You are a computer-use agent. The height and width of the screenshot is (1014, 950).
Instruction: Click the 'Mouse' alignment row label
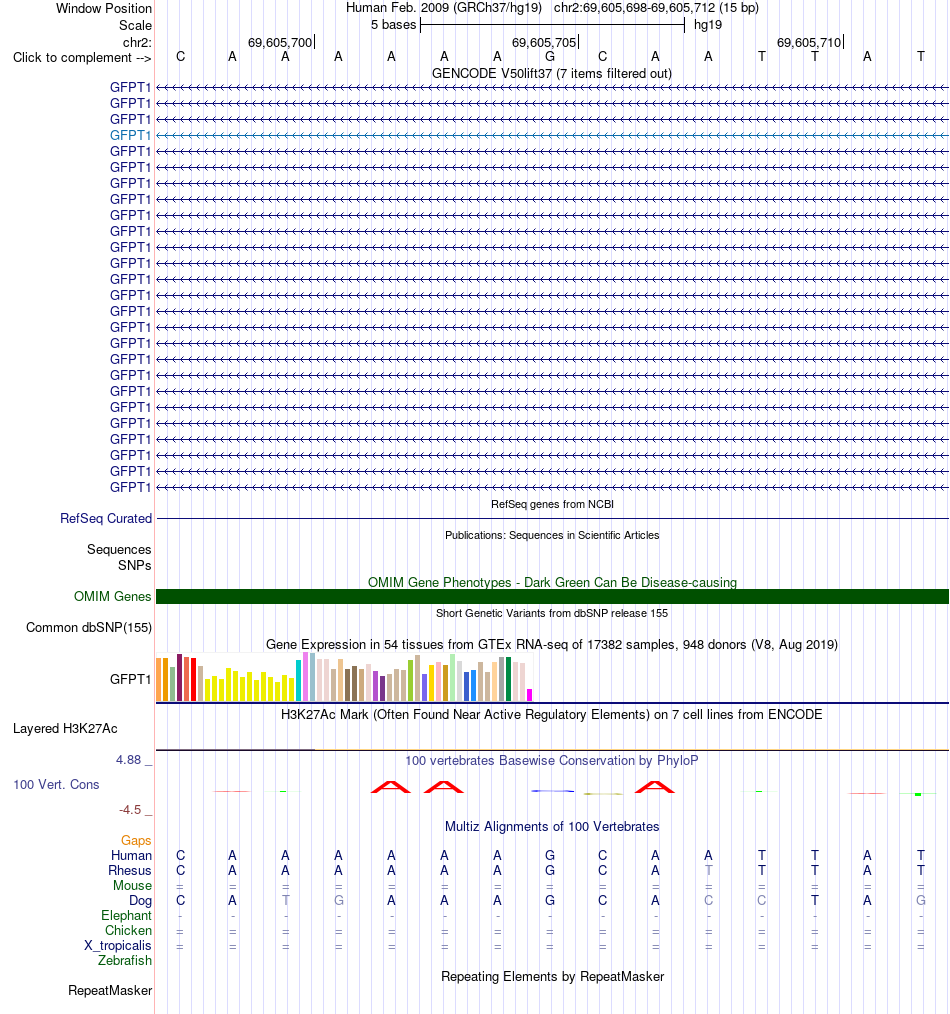[133, 885]
